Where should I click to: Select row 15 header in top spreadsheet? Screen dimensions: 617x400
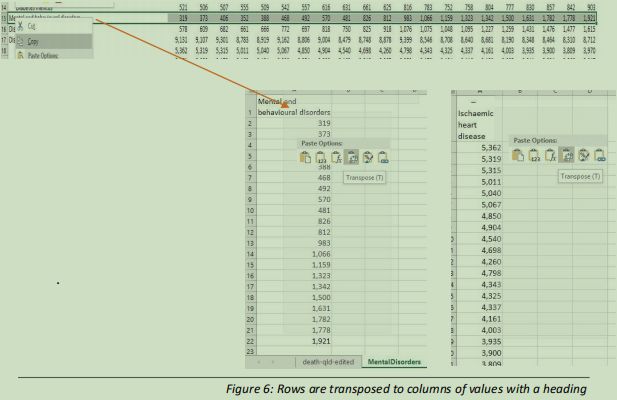coord(5,18)
